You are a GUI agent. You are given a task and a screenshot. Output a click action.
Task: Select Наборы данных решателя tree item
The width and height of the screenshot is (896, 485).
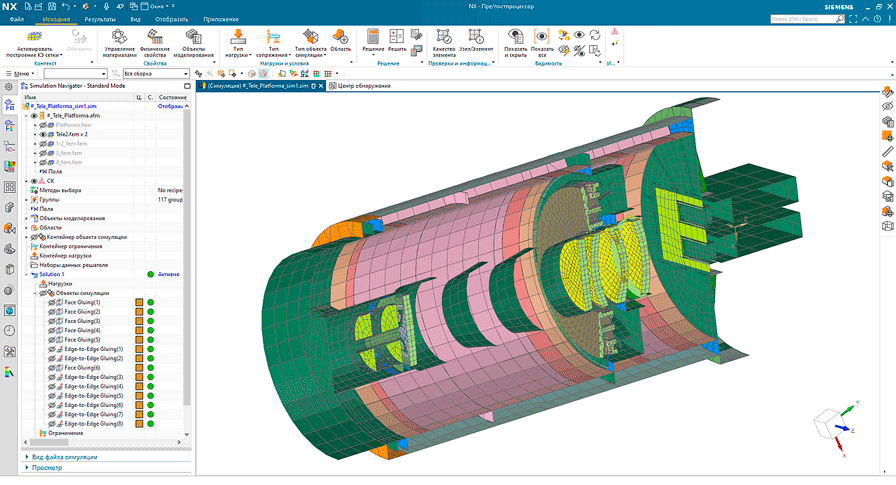(x=73, y=265)
